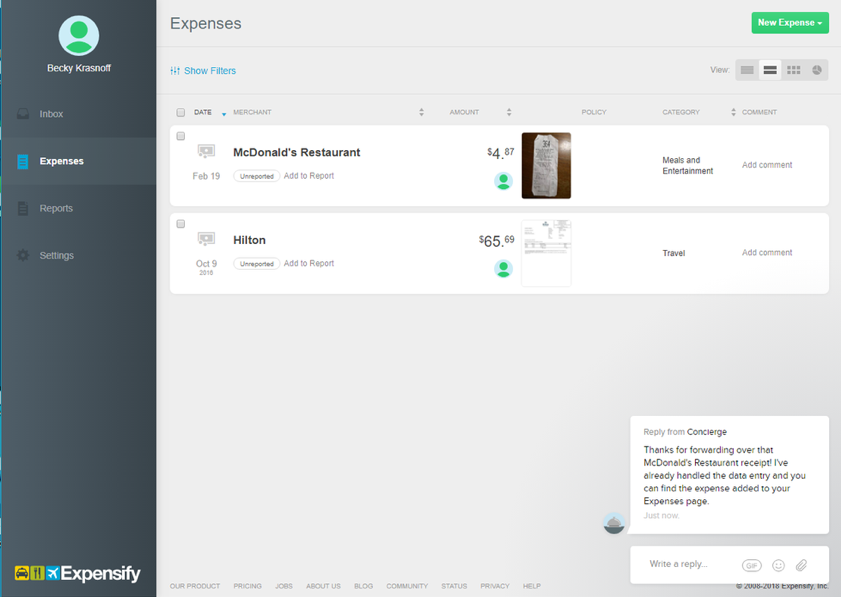Open the Status footer link
The image size is (841, 597).
tap(454, 586)
